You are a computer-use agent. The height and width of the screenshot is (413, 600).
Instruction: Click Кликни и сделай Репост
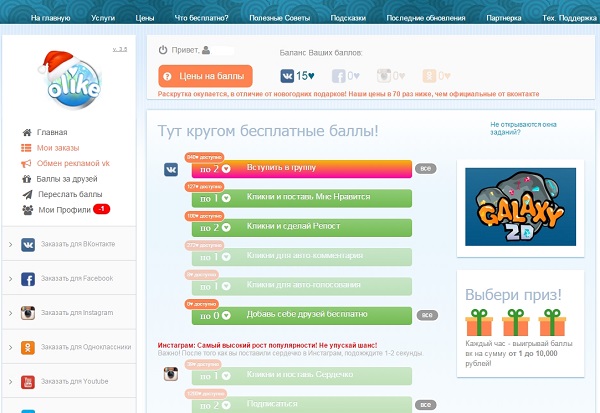[x=302, y=227]
